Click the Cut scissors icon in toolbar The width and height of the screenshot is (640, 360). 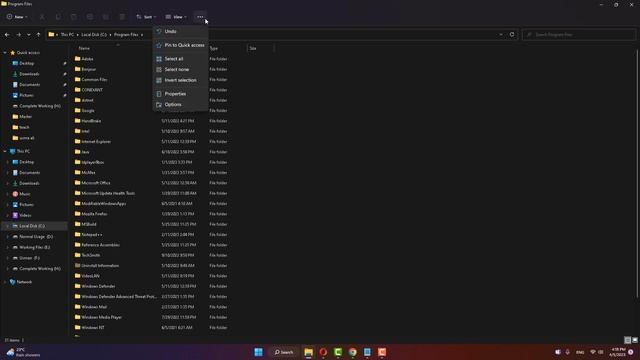42,17
